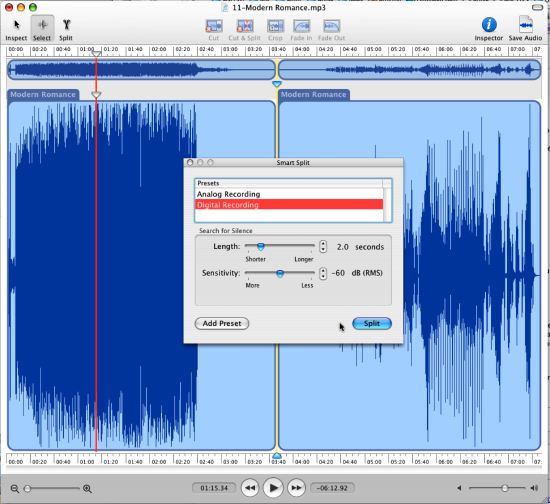Click the 05:00 mark on bottom ruler

pos(374,462)
